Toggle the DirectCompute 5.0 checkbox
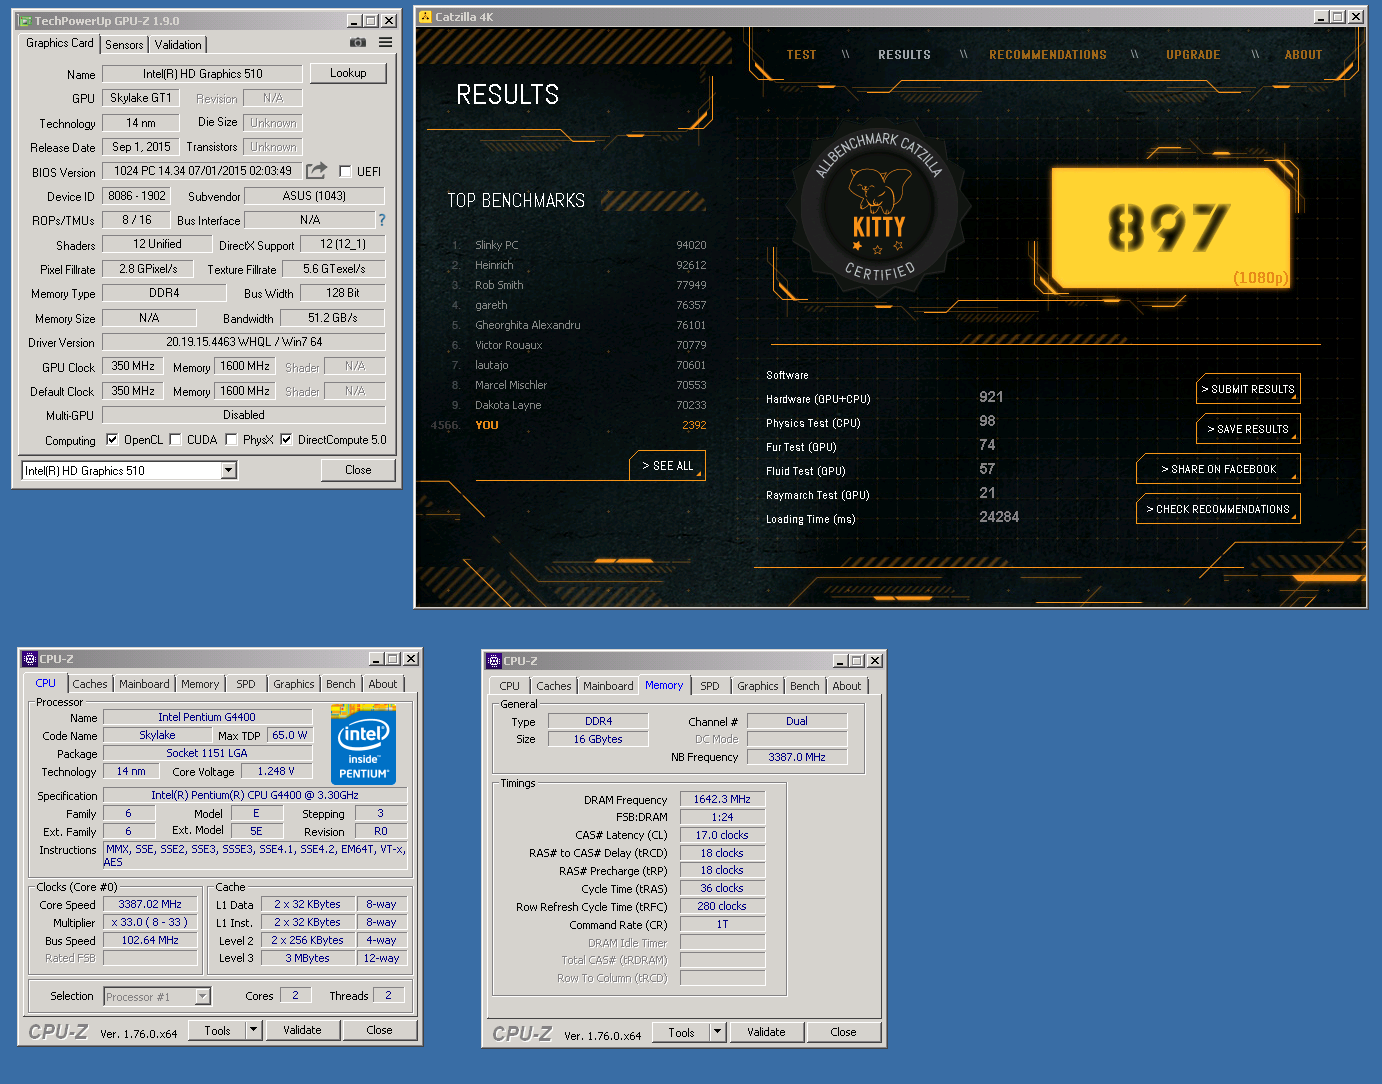The width and height of the screenshot is (1382, 1084). pos(286,439)
